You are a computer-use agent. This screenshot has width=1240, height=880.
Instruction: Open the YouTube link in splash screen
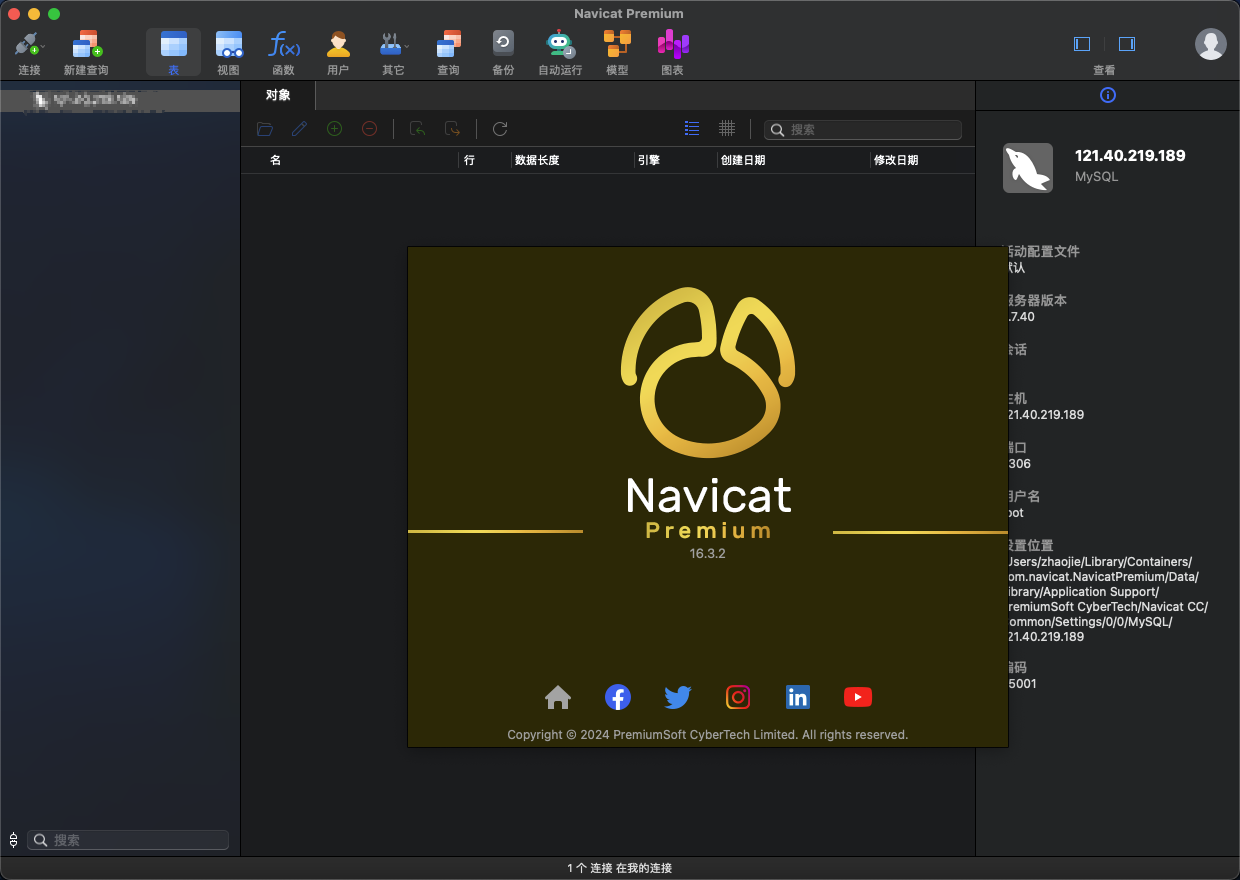tap(858, 697)
